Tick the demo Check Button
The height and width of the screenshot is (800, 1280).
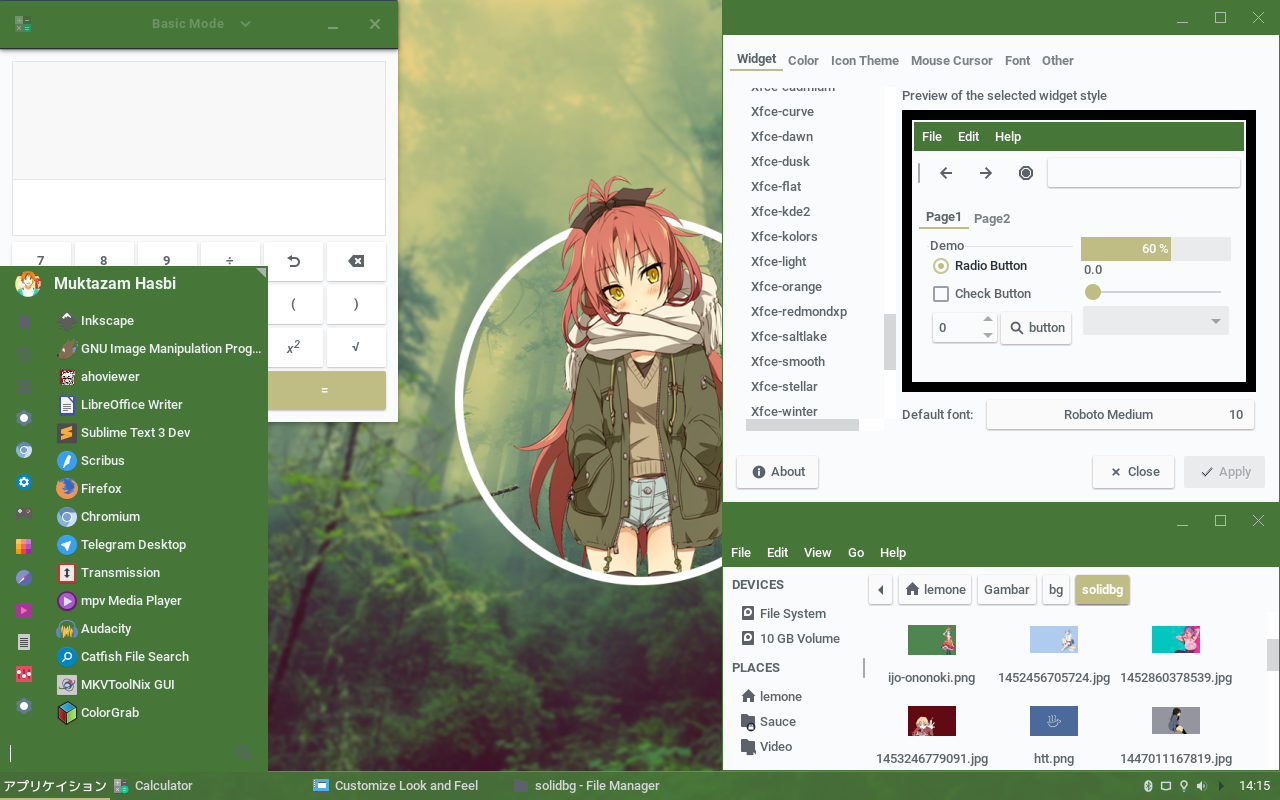(982, 294)
